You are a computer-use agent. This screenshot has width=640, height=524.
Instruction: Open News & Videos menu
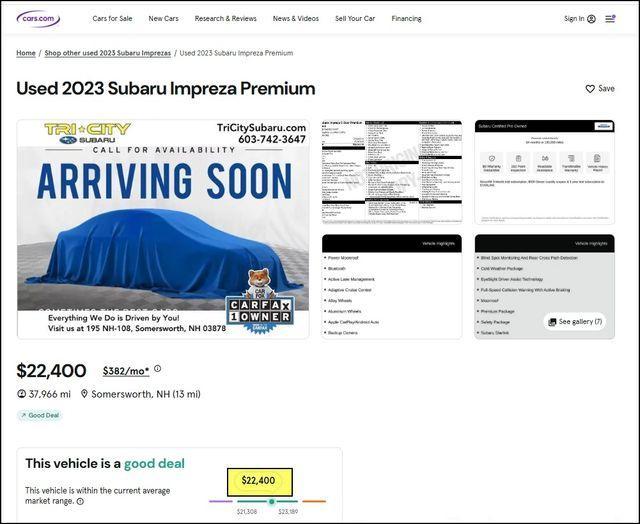click(x=296, y=18)
